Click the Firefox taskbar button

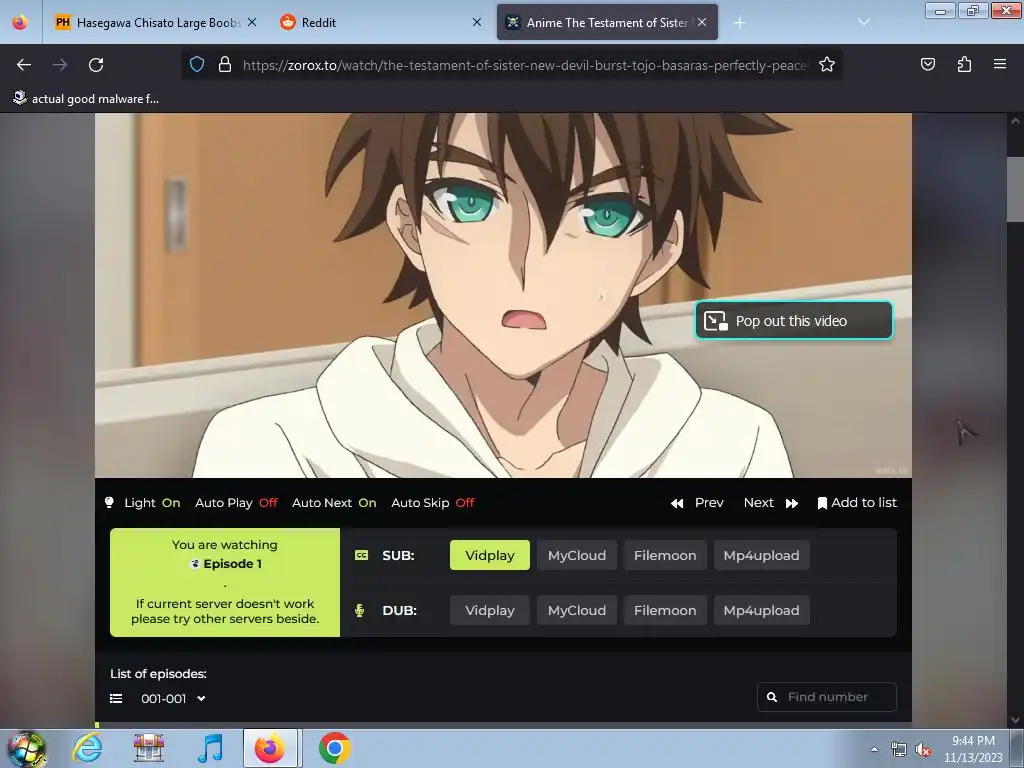click(x=270, y=748)
